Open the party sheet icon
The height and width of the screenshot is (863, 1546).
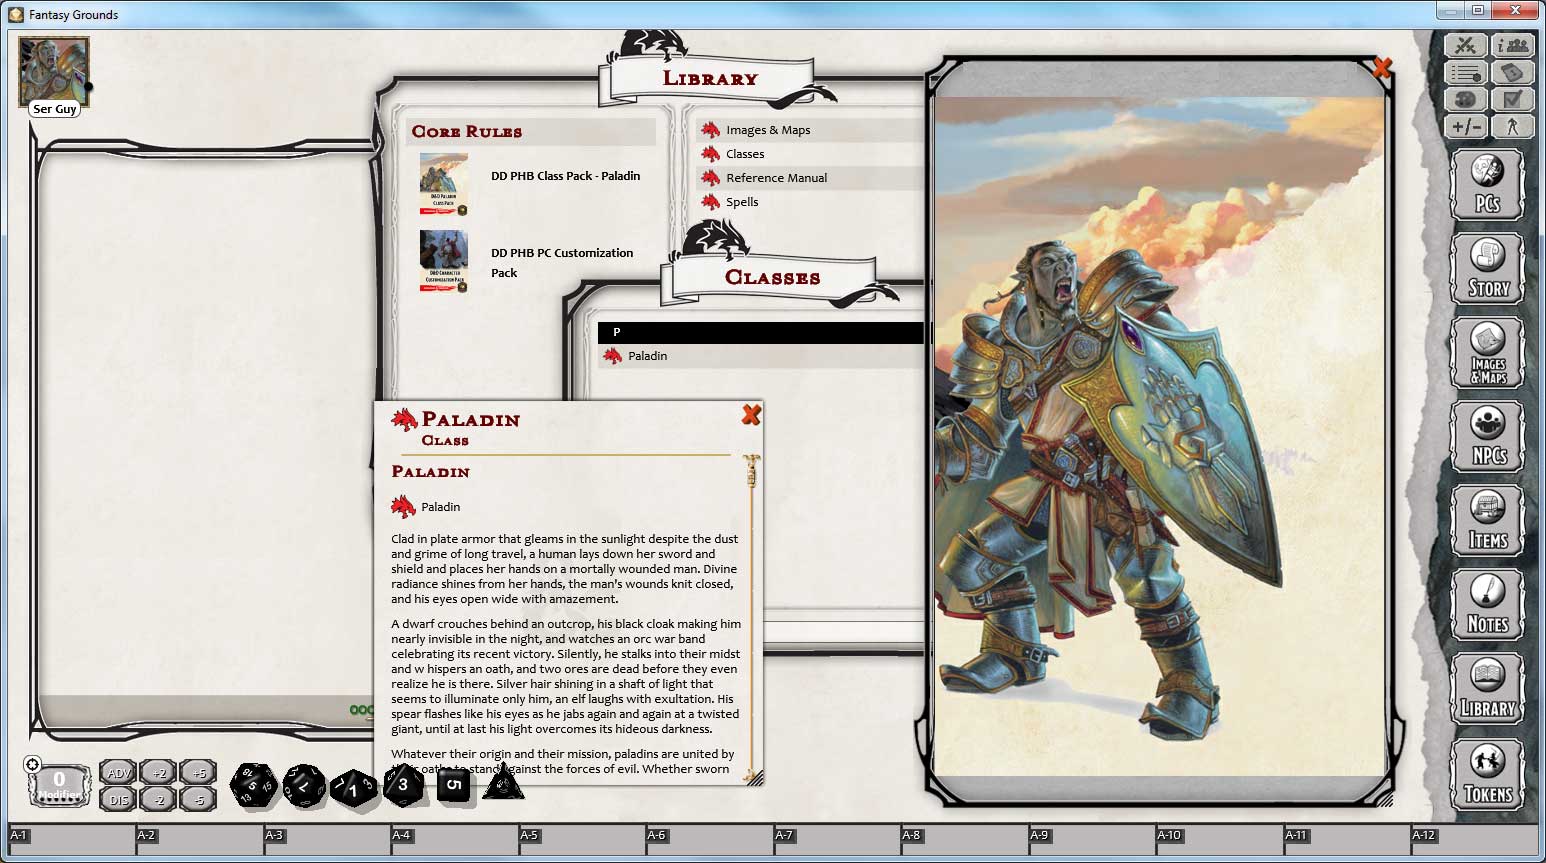[1513, 45]
